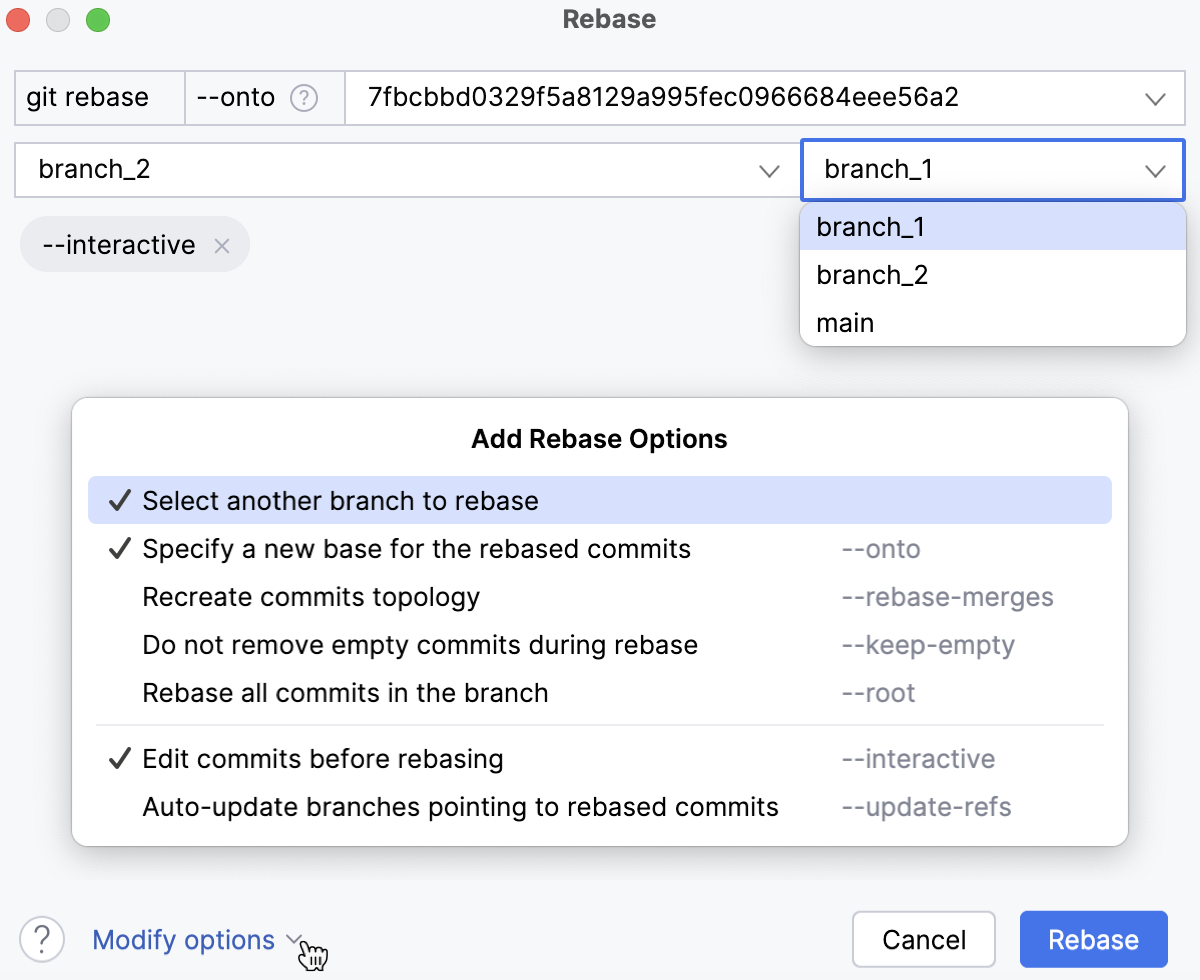The image size is (1200, 980).
Task: Choose Do not remove empty commits
Action: pyautogui.click(x=420, y=645)
